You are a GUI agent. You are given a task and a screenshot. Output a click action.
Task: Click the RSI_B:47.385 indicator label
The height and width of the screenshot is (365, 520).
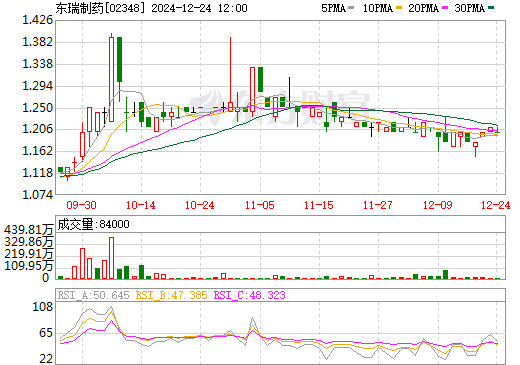coord(171,295)
